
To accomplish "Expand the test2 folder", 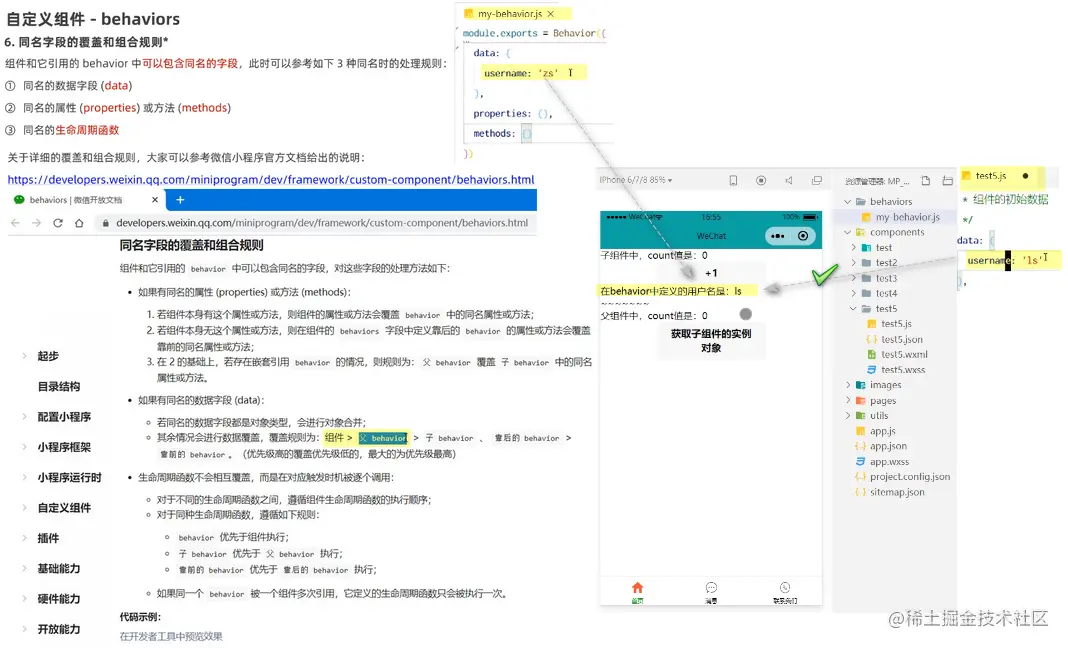I will 853,263.
